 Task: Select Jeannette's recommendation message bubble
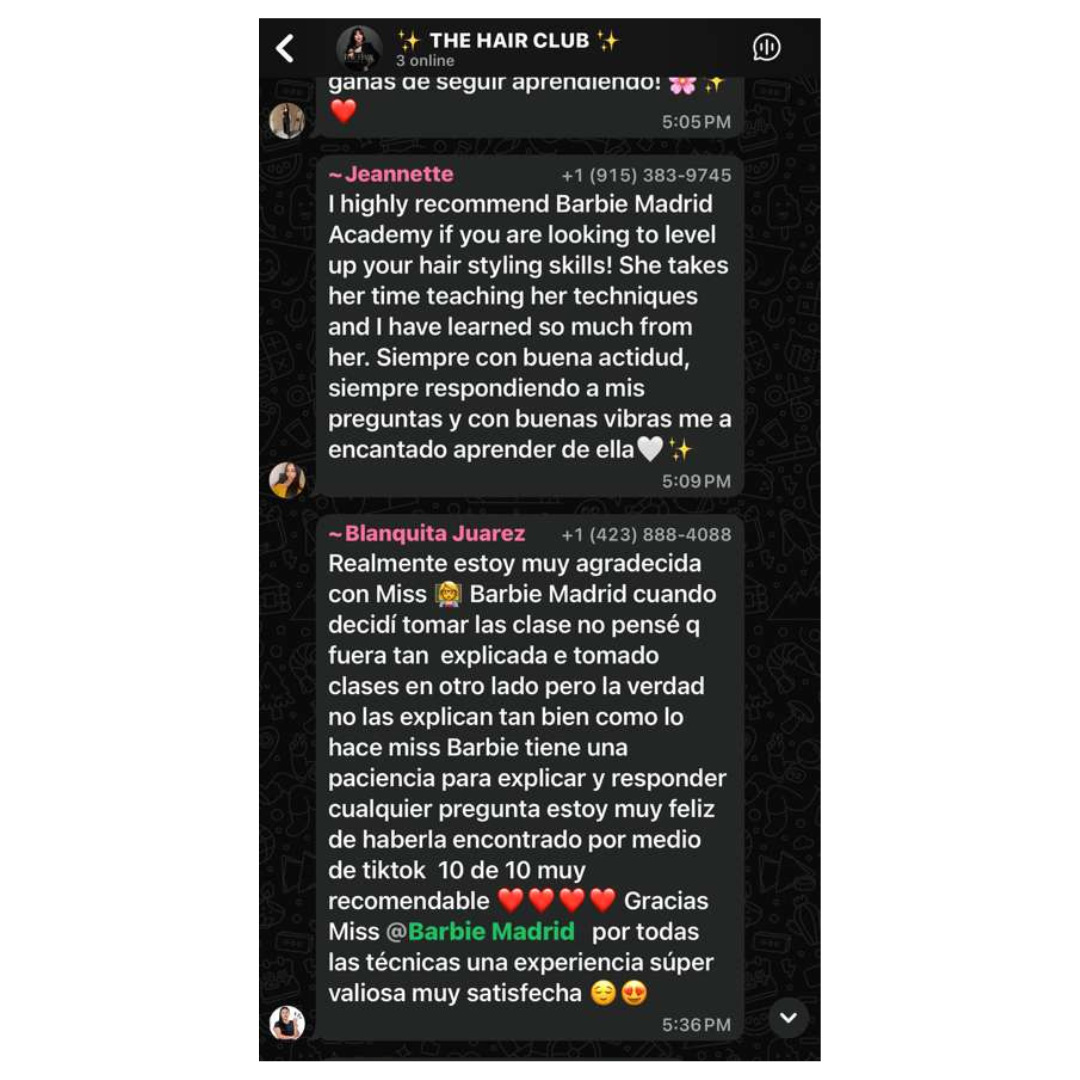point(529,325)
